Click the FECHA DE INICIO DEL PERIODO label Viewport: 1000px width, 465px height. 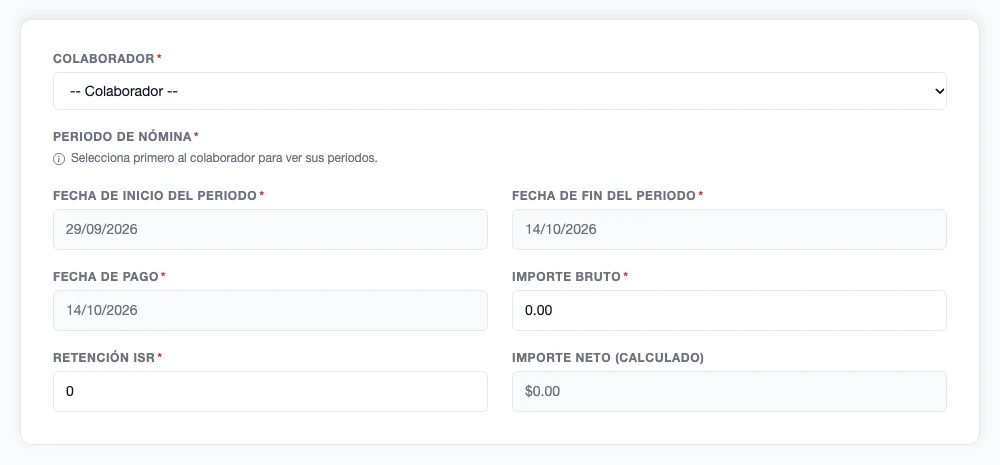pos(155,195)
